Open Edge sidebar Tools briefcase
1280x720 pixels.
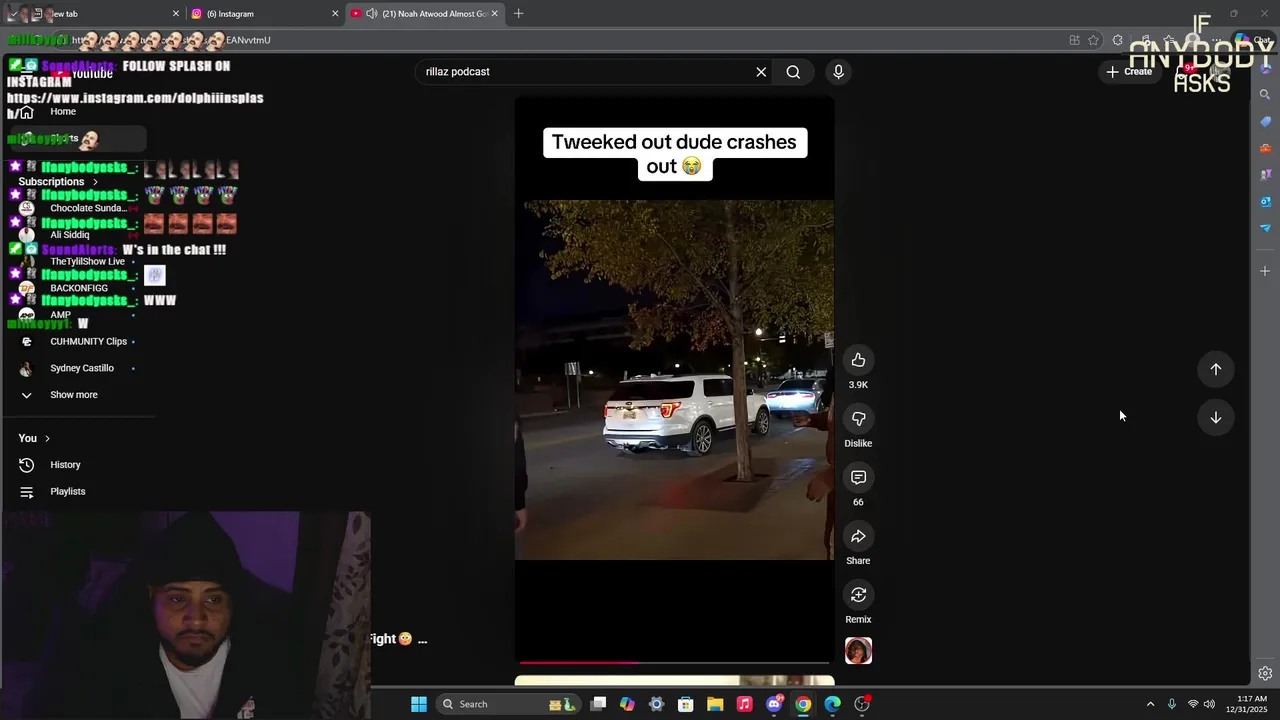(x=1265, y=148)
